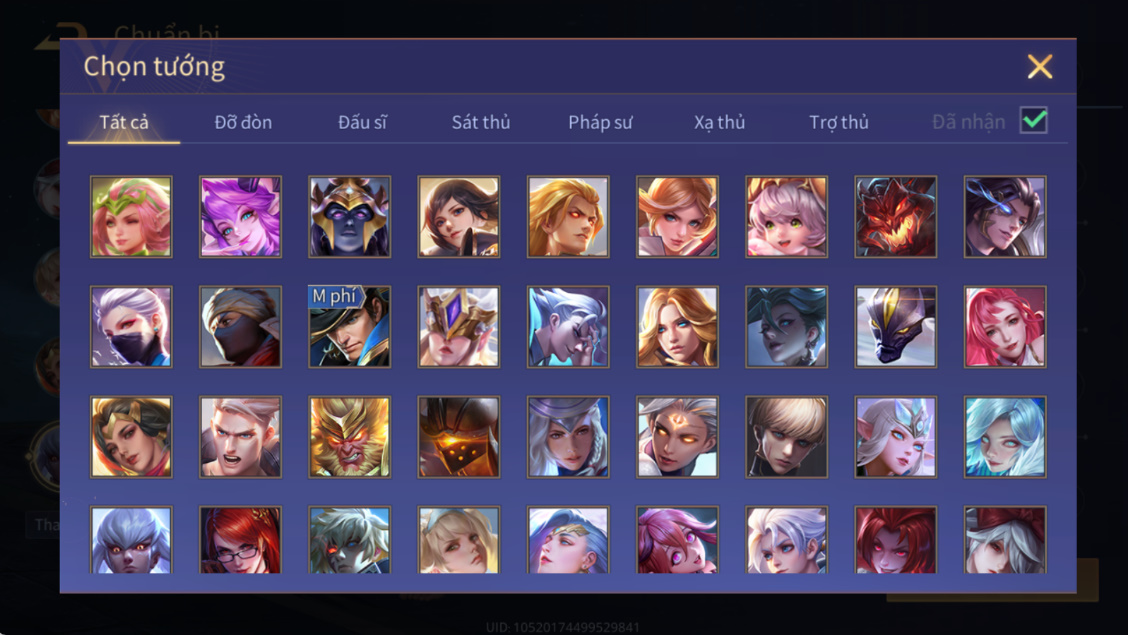Pick the red-haired hero wearing glasses

[x=240, y=539]
